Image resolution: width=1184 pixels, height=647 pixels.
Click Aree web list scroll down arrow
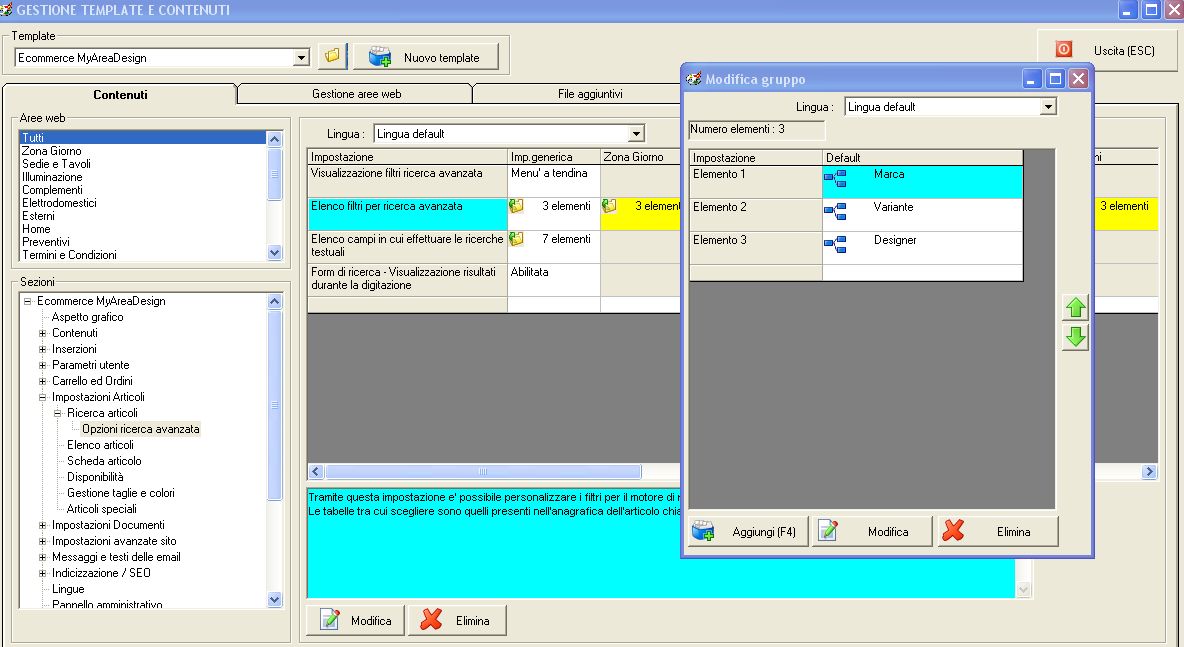coord(274,253)
